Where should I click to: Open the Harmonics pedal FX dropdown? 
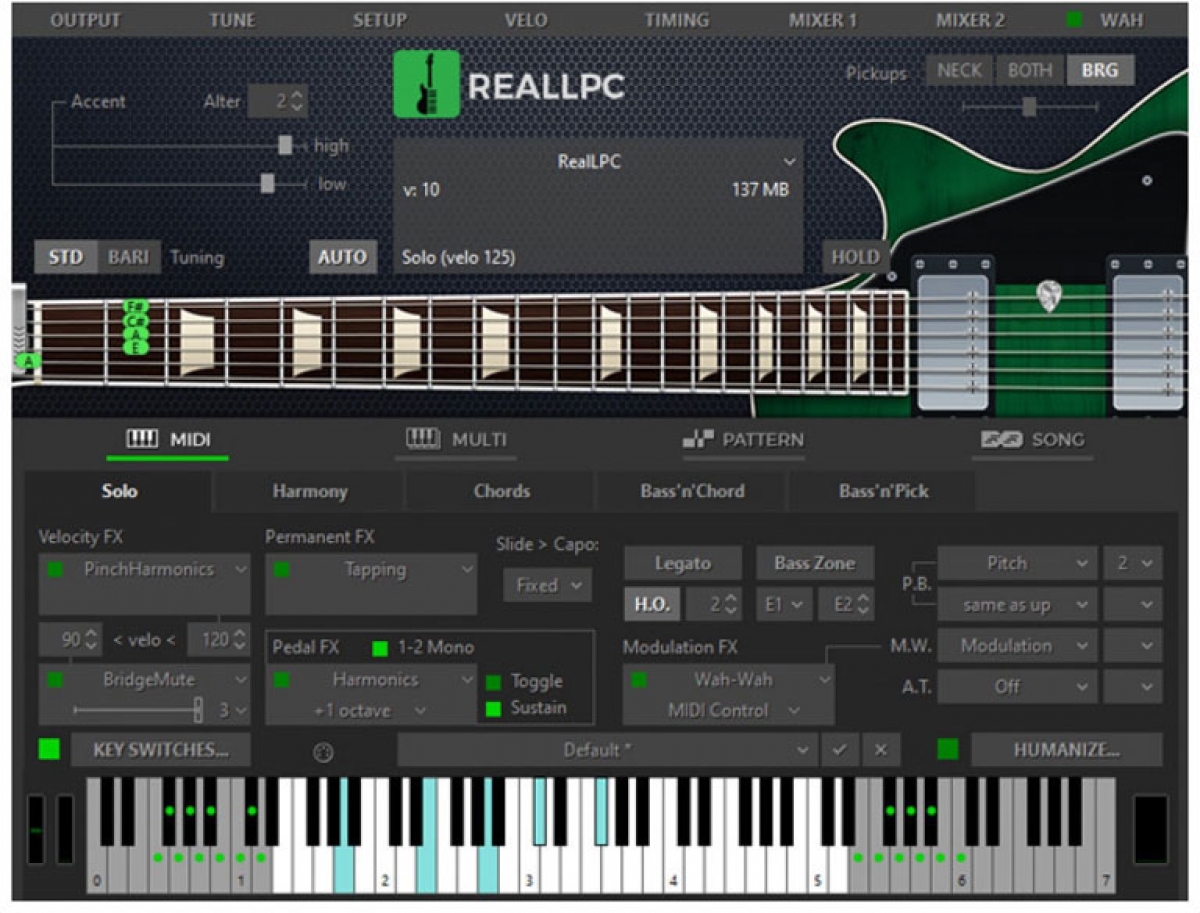click(371, 680)
